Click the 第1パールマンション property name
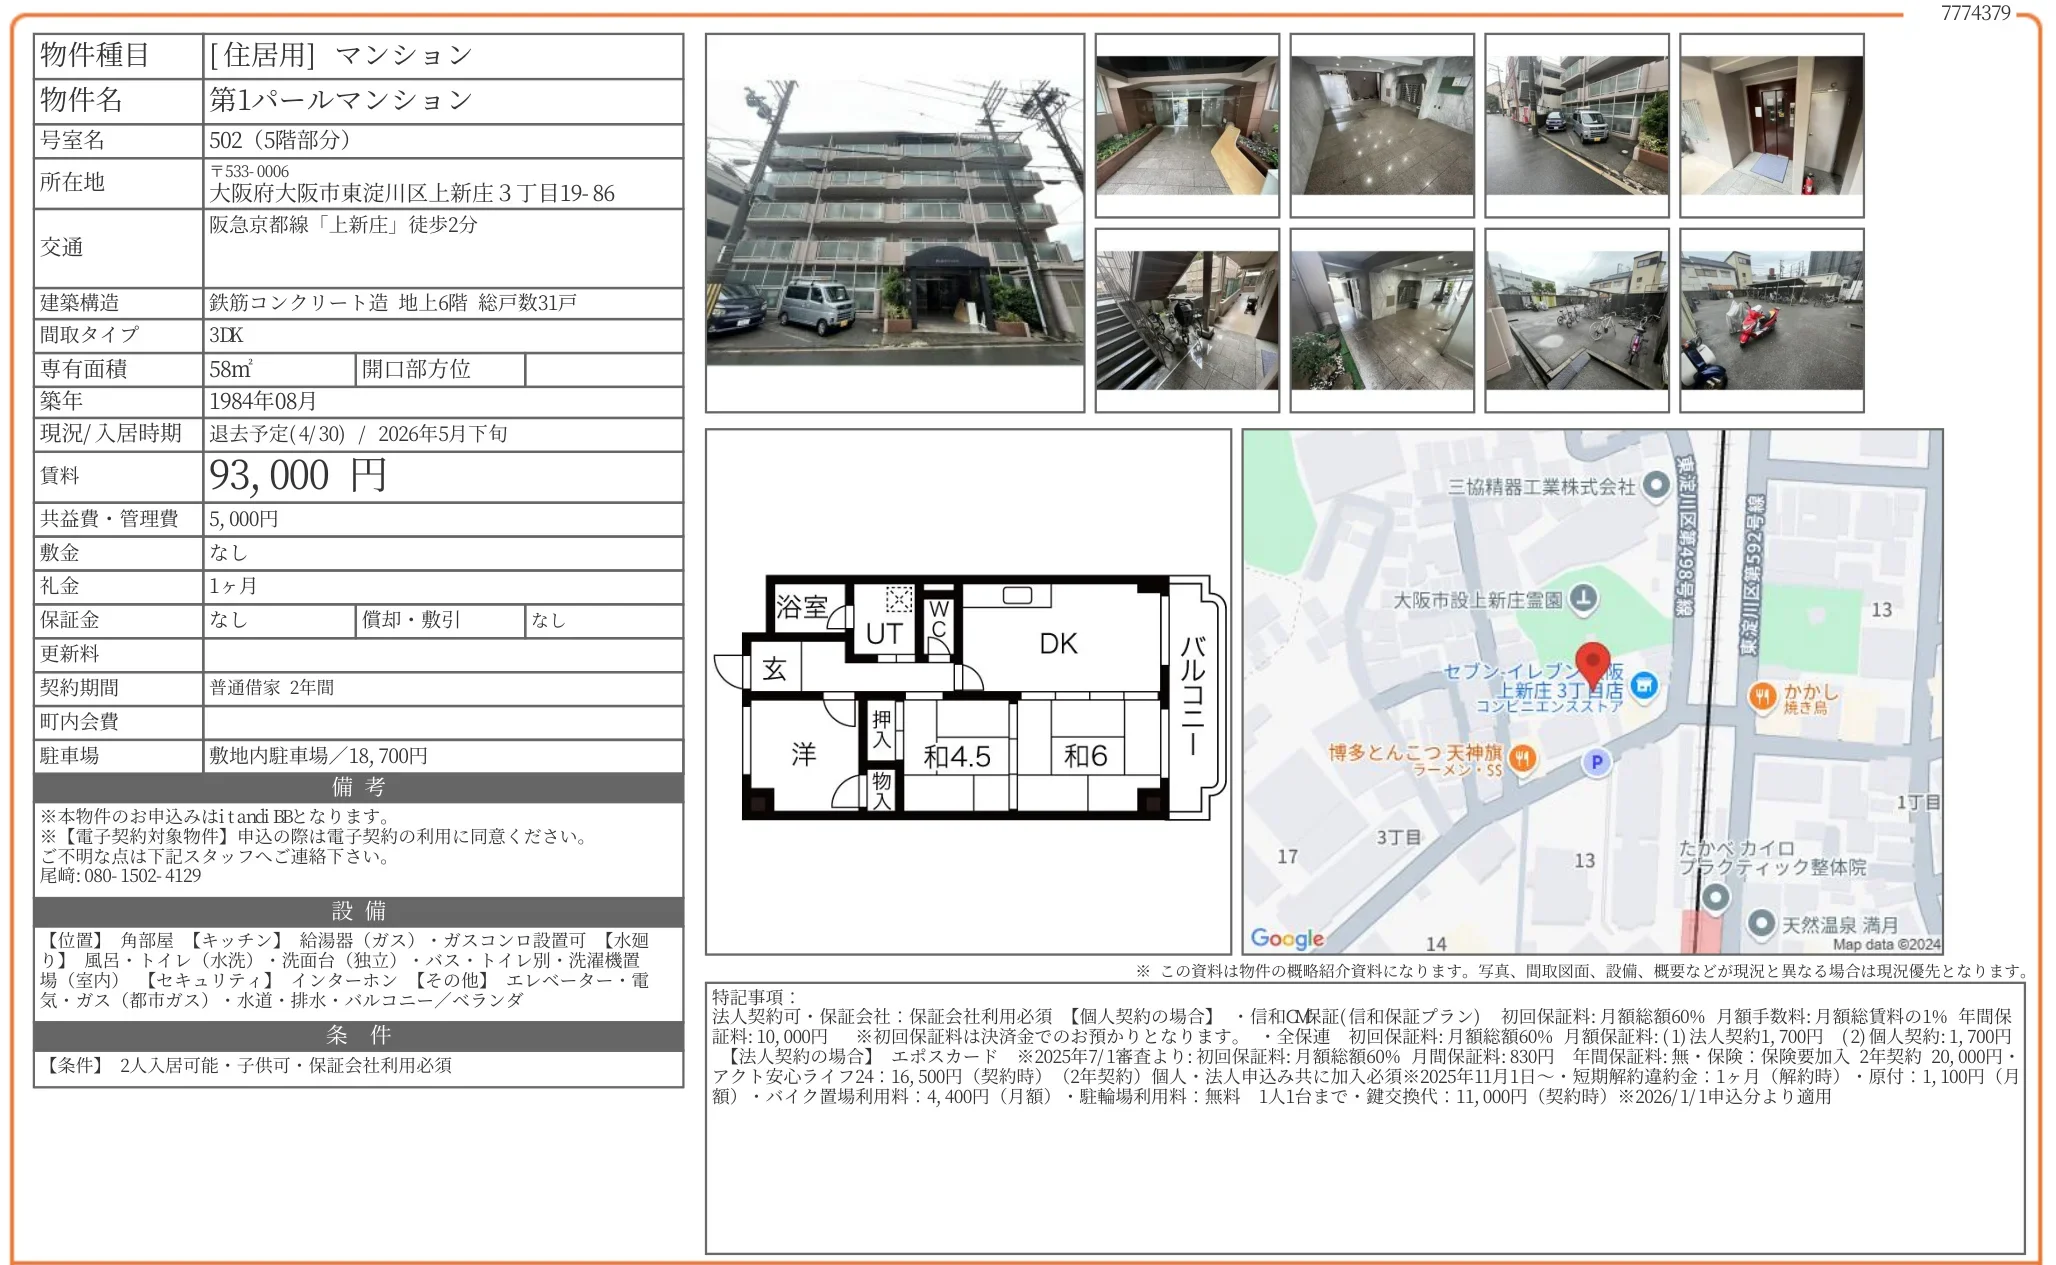Screen dimensions: 2056x1265 [341, 100]
